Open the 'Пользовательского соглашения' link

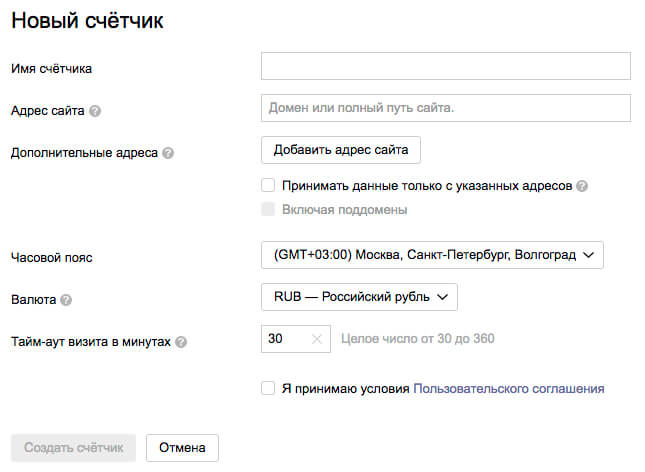[x=508, y=389]
